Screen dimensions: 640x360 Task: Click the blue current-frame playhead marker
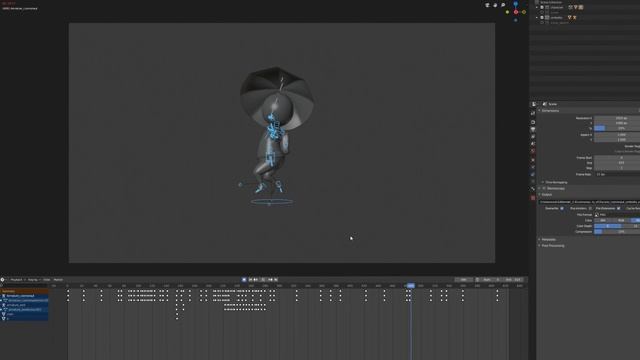tap(411, 286)
